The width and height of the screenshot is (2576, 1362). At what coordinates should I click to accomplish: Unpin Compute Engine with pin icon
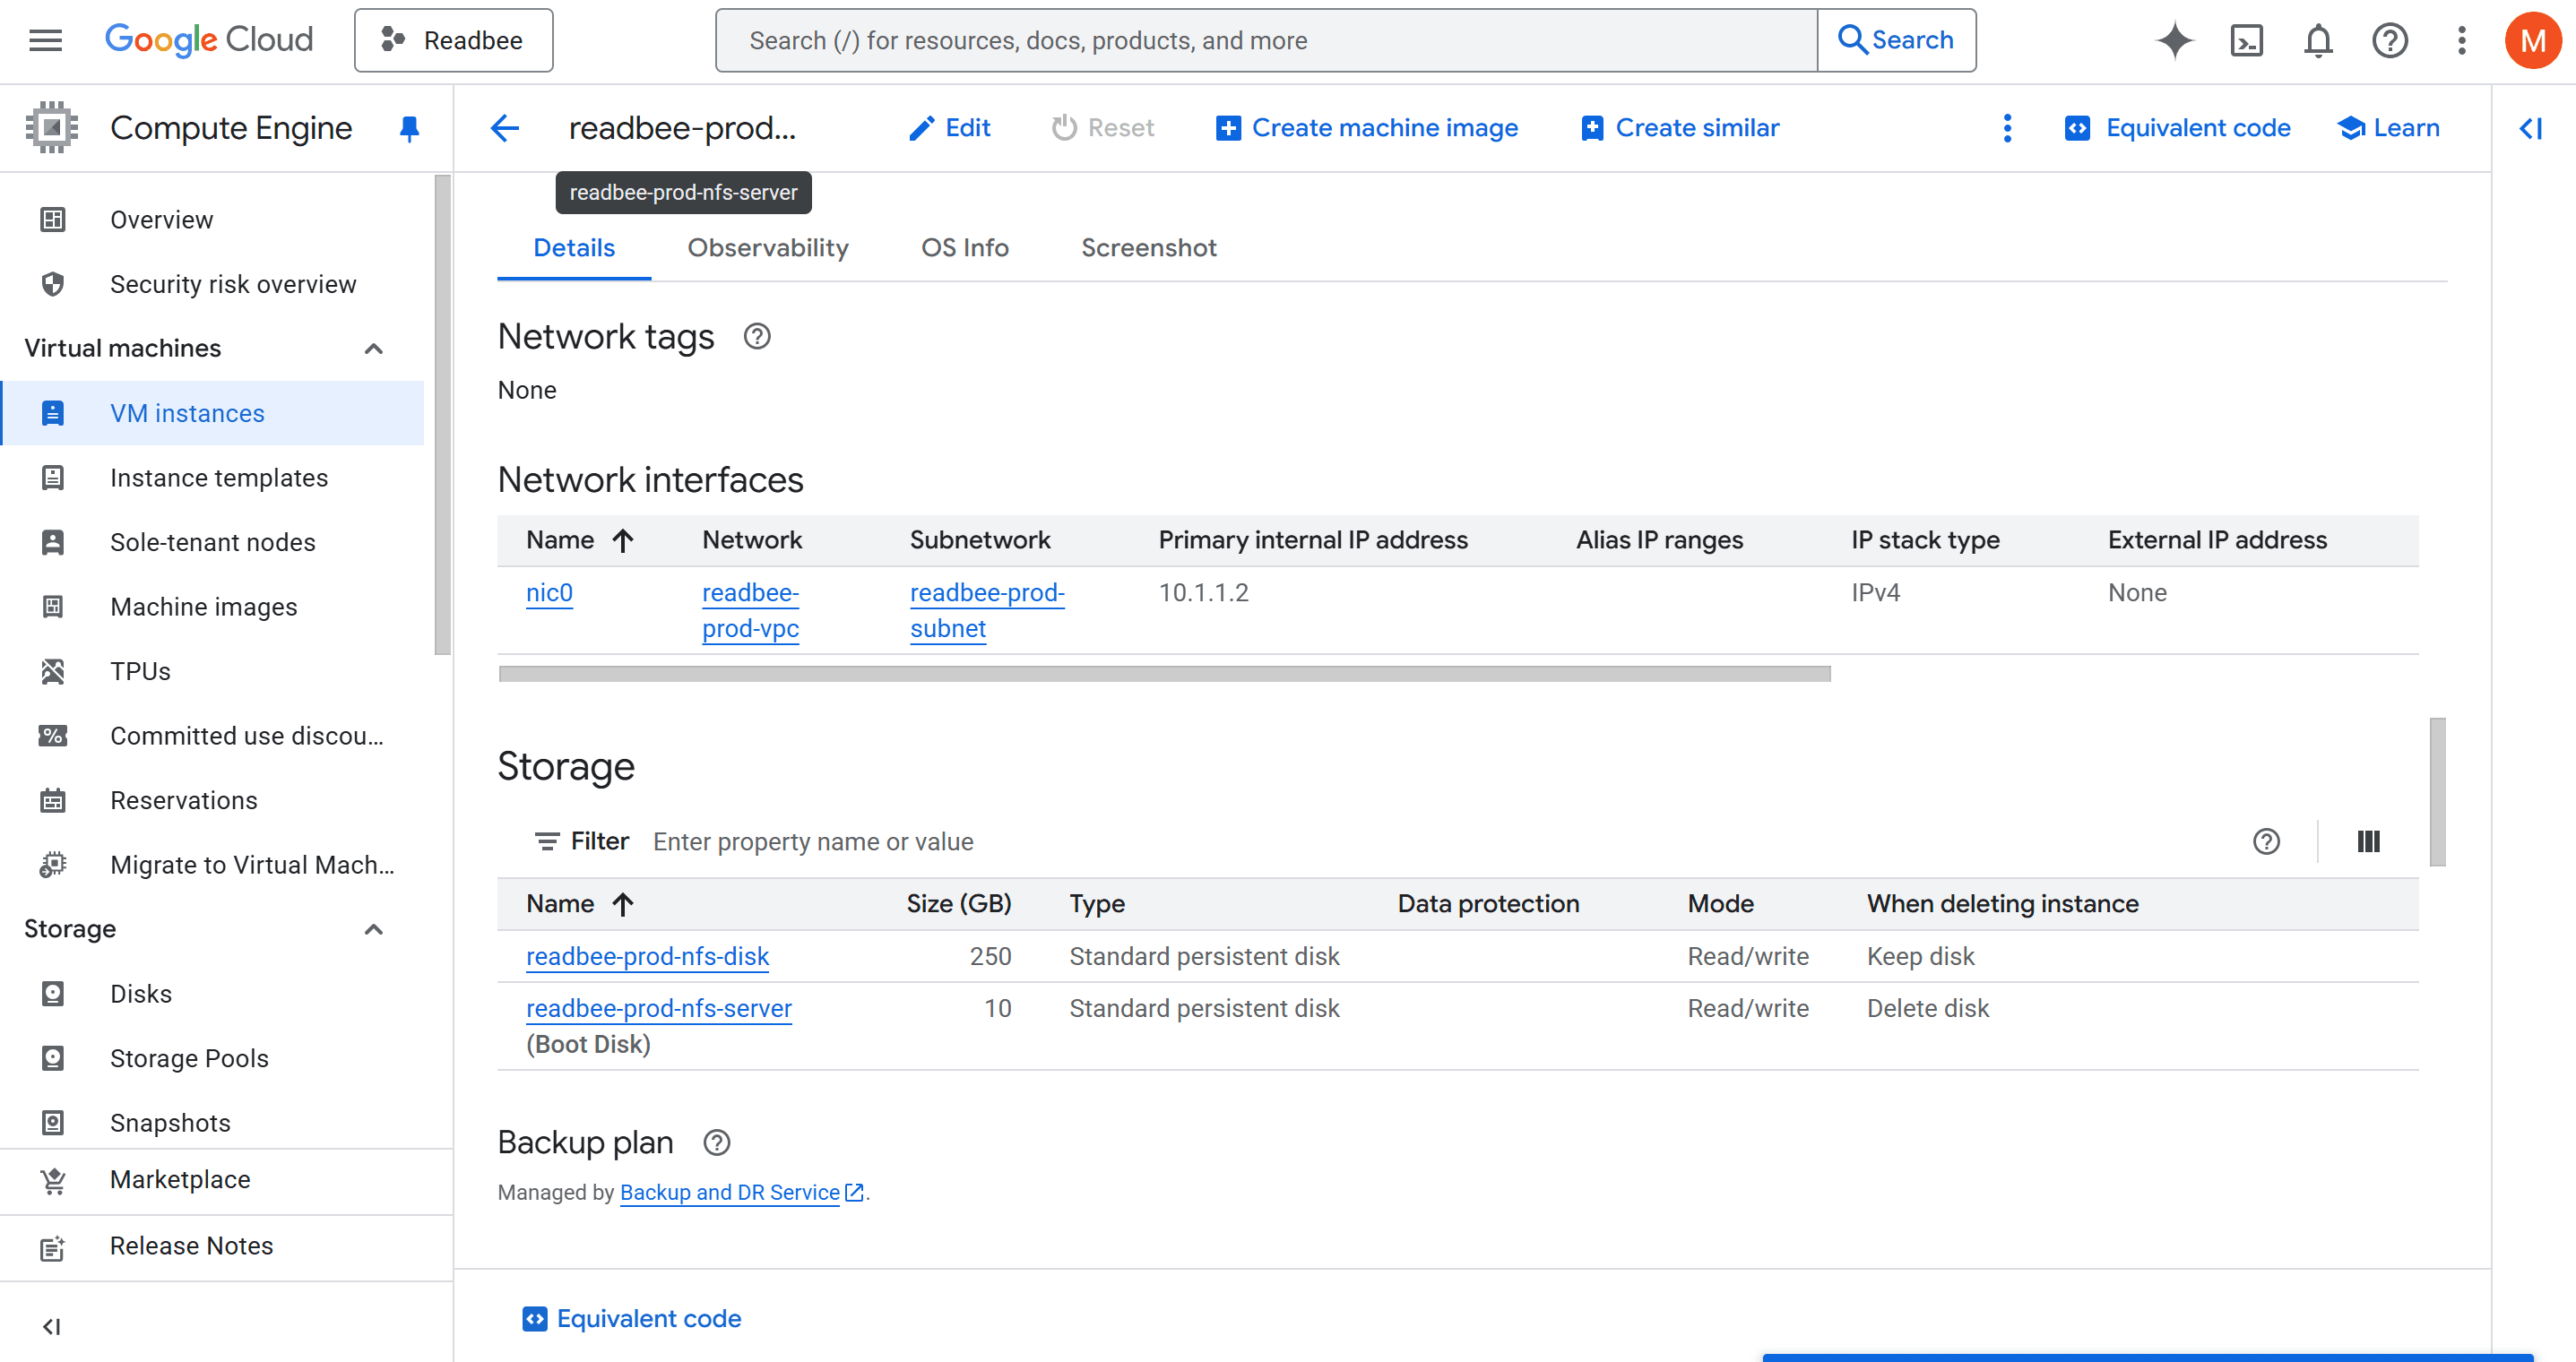[x=409, y=128]
